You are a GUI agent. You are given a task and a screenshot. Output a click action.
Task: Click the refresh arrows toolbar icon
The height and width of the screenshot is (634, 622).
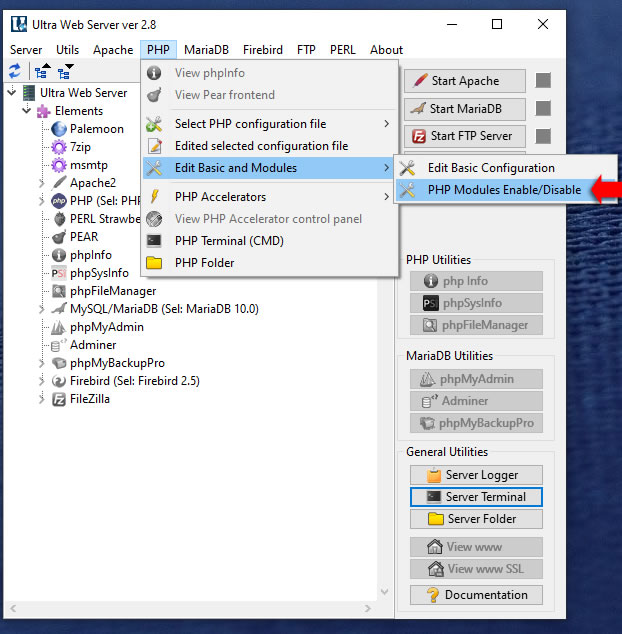click(15, 72)
